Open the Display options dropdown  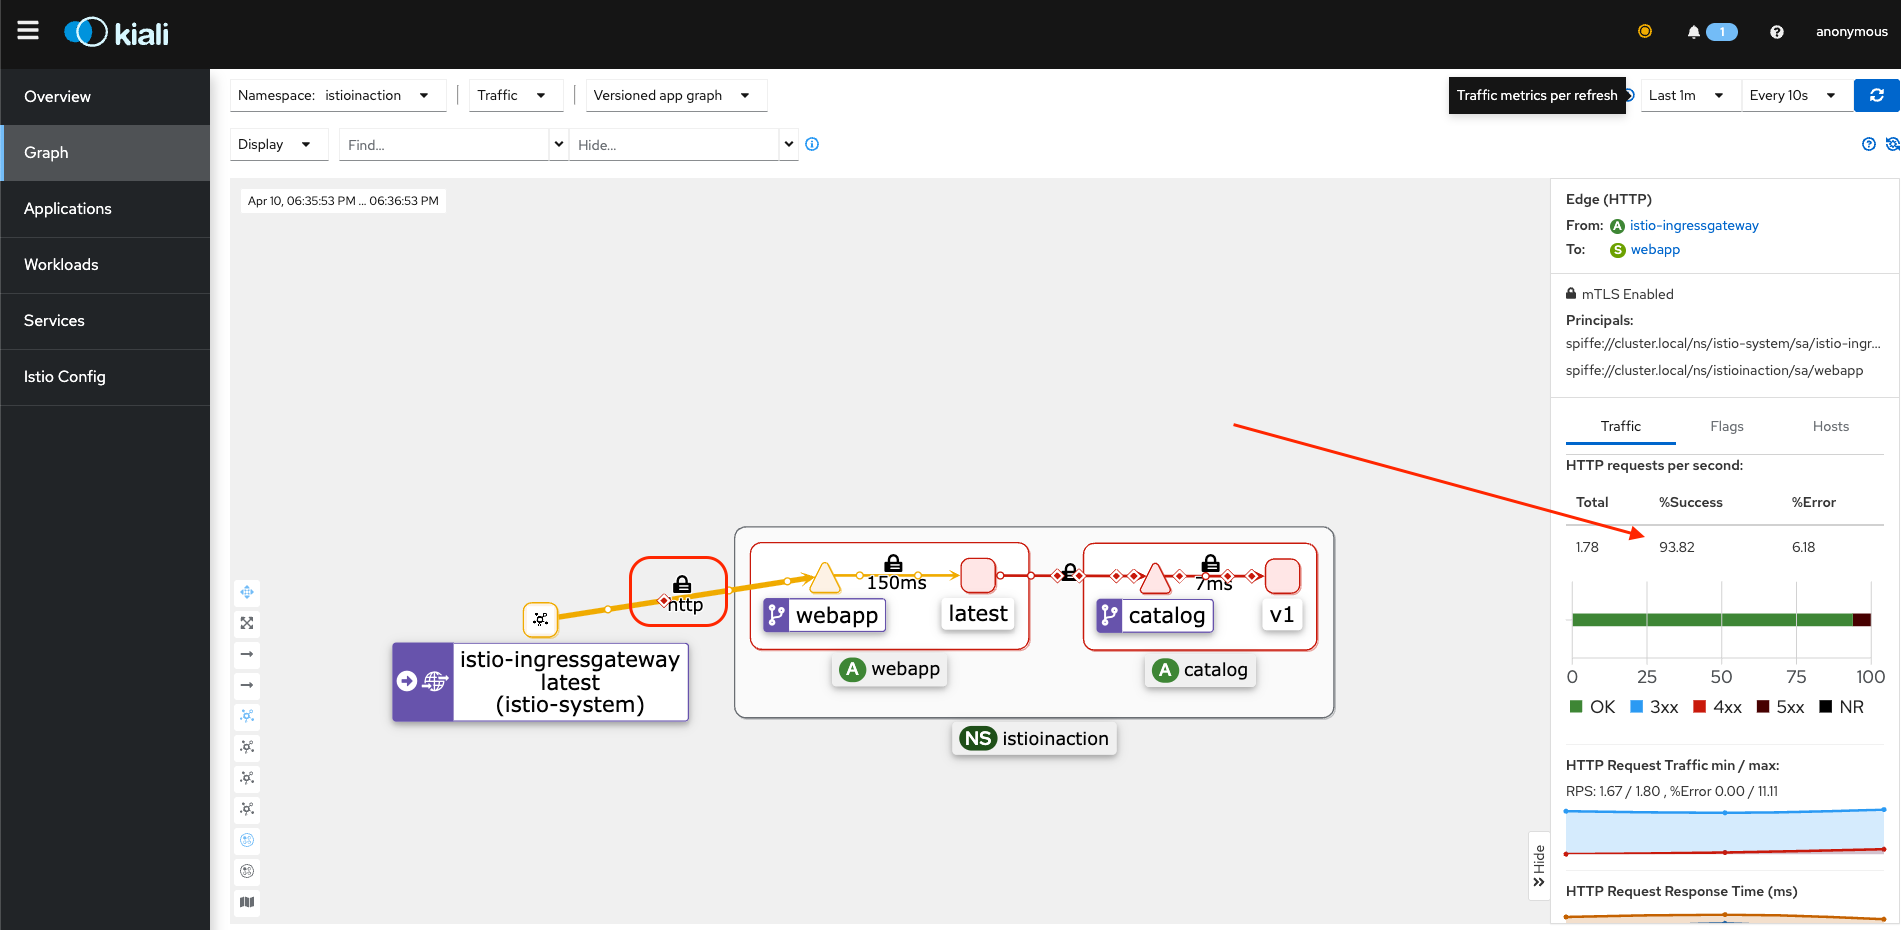pos(279,144)
